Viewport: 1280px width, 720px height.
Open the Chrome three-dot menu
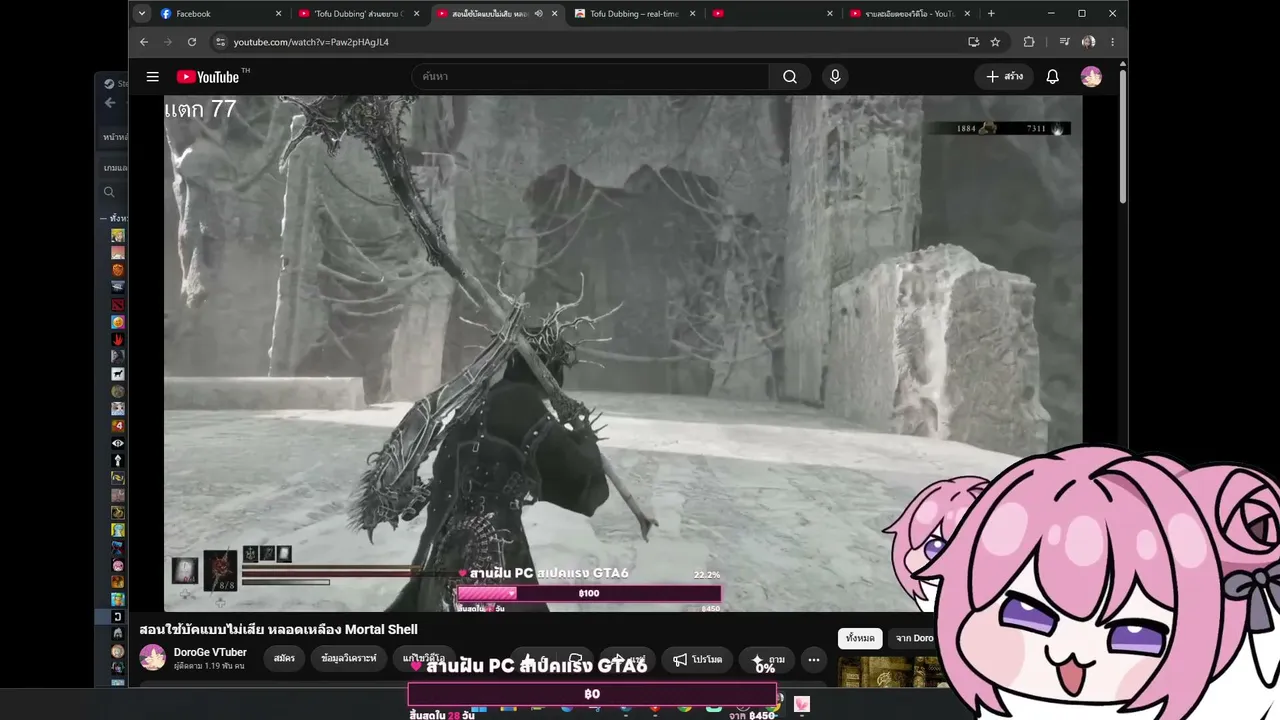1112,42
